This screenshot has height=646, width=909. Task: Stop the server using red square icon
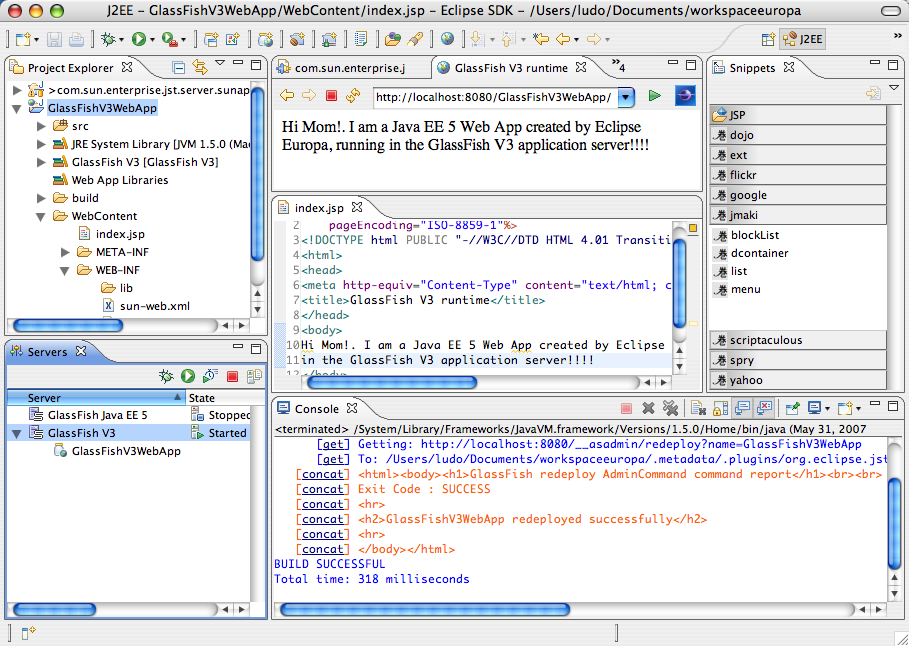tap(232, 376)
